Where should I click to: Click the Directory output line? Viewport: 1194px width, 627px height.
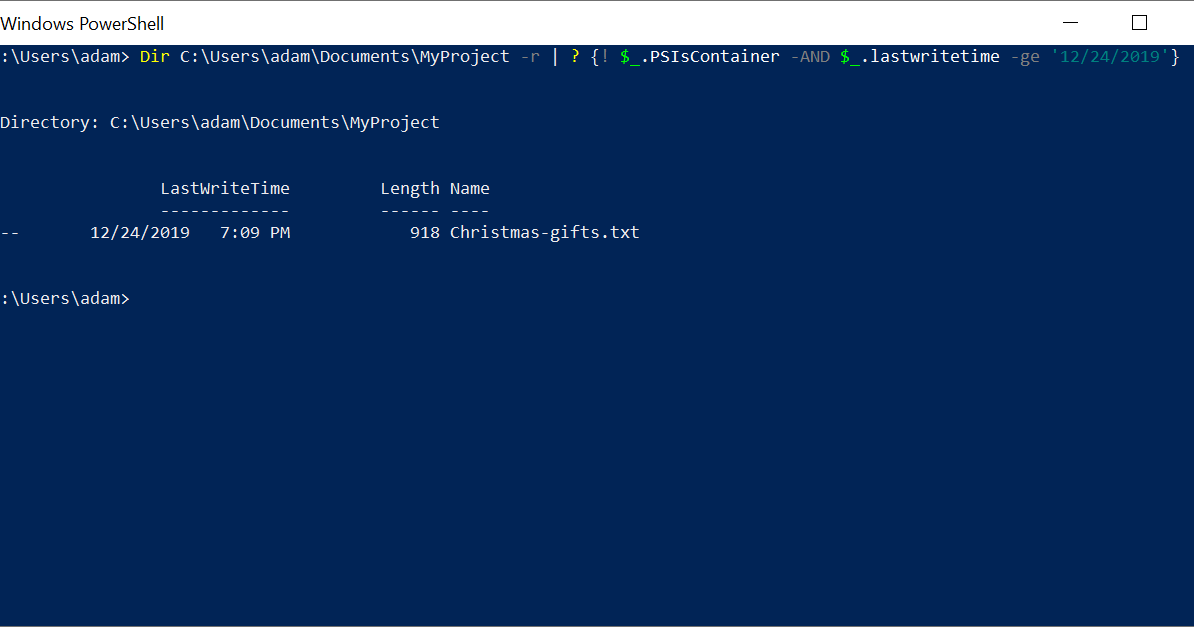tap(219, 123)
